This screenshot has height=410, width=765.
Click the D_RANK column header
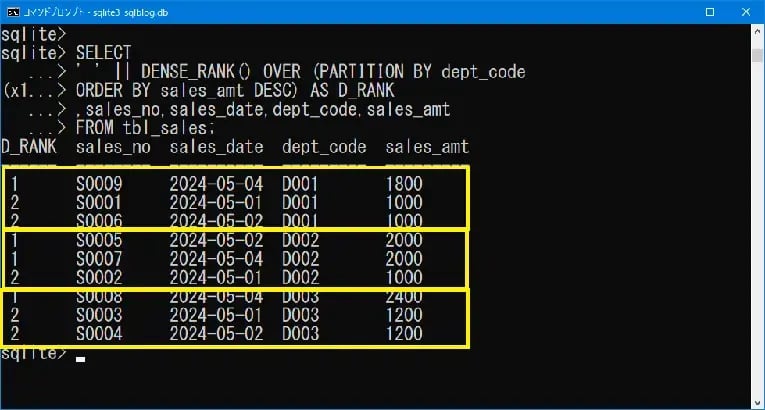click(29, 147)
